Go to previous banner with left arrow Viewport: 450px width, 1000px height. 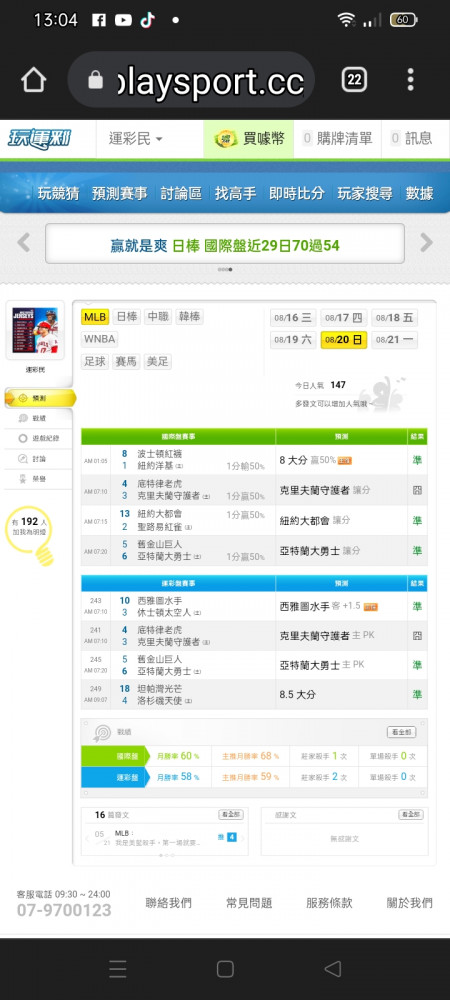[x=24, y=242]
